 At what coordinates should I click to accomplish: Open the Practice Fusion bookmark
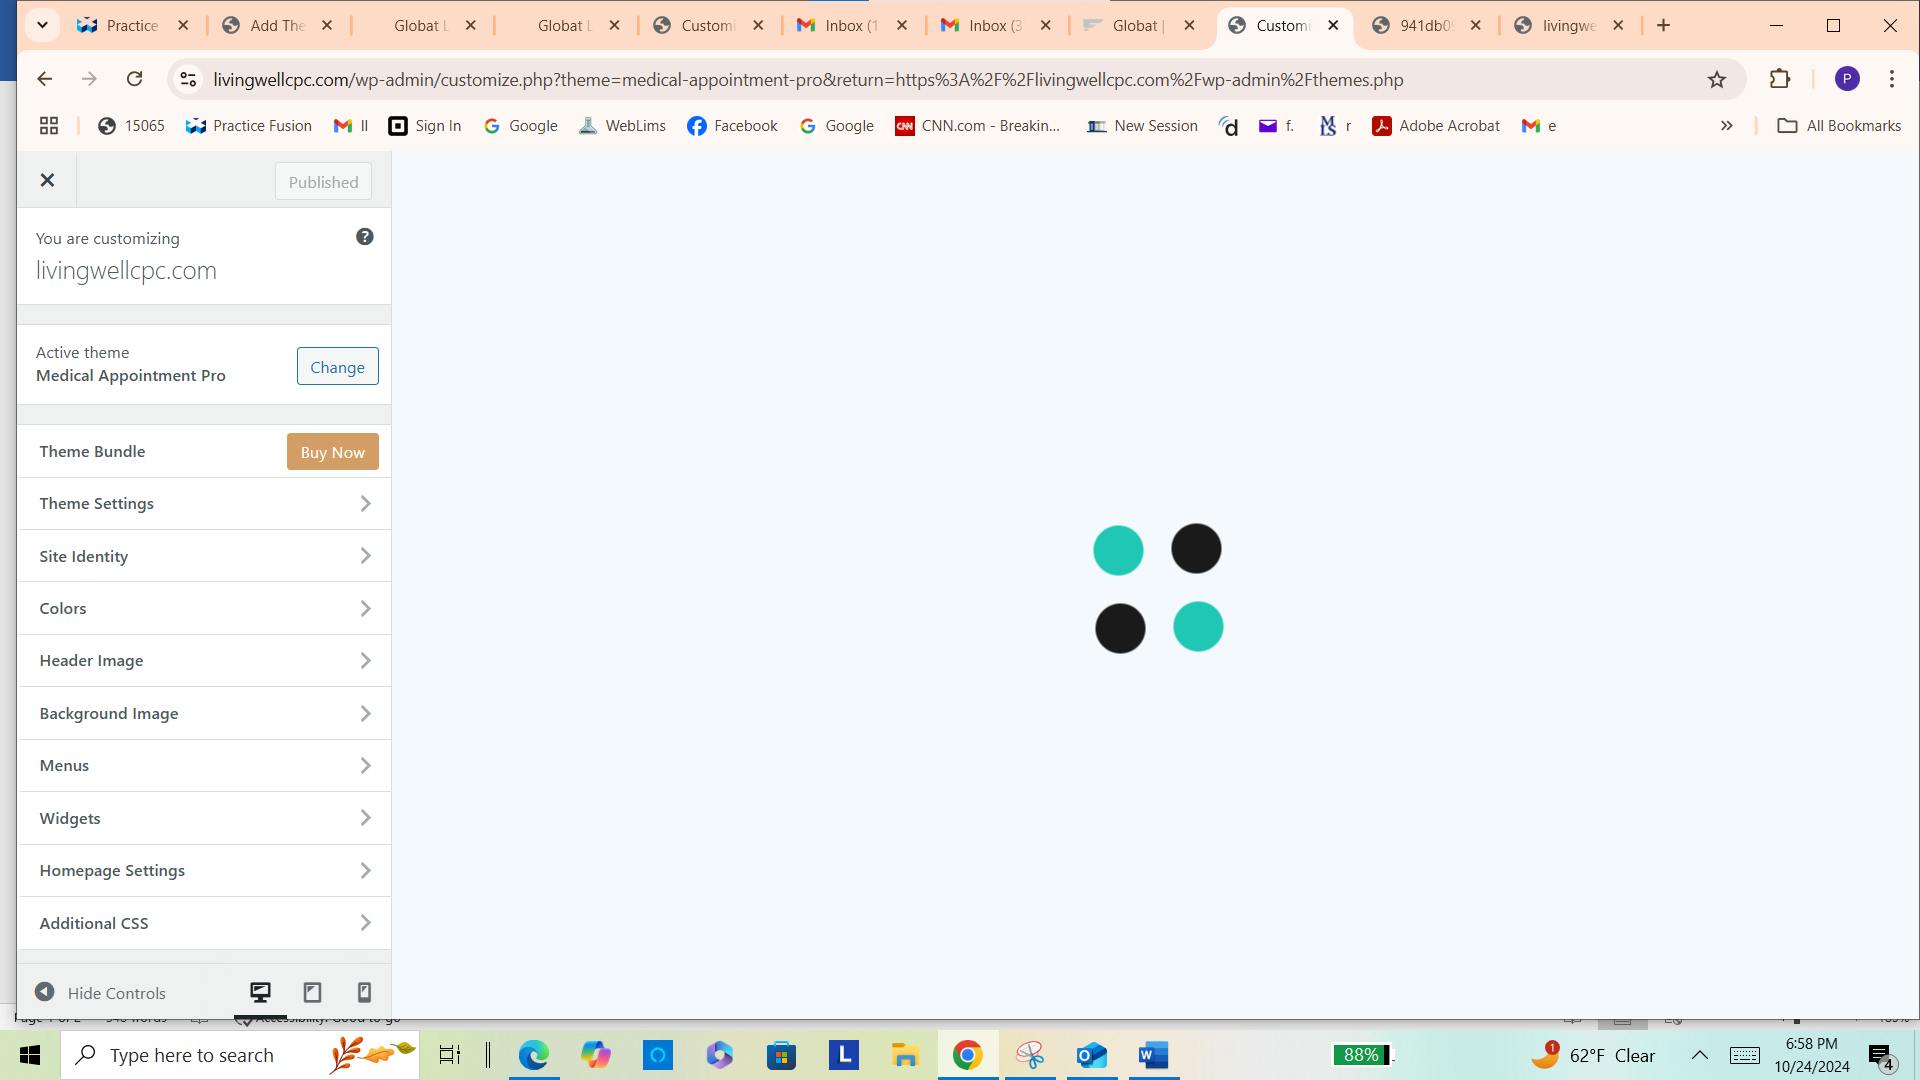pos(249,126)
